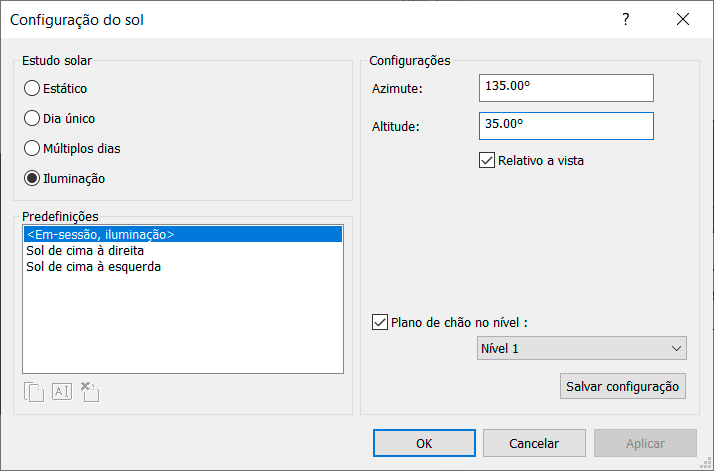Click the Cancelar button

pos(534,443)
